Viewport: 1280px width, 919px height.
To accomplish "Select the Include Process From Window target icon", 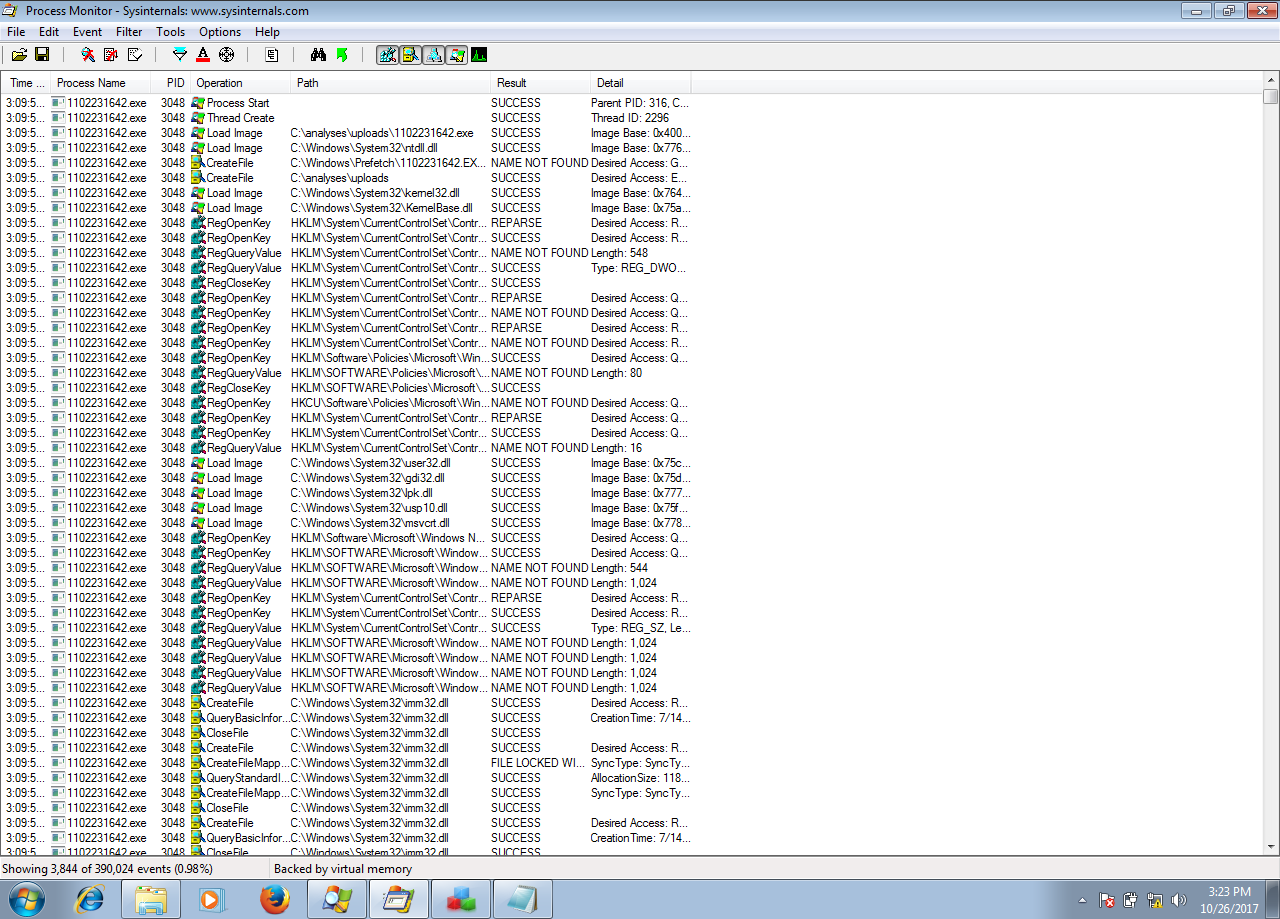I will [x=227, y=55].
